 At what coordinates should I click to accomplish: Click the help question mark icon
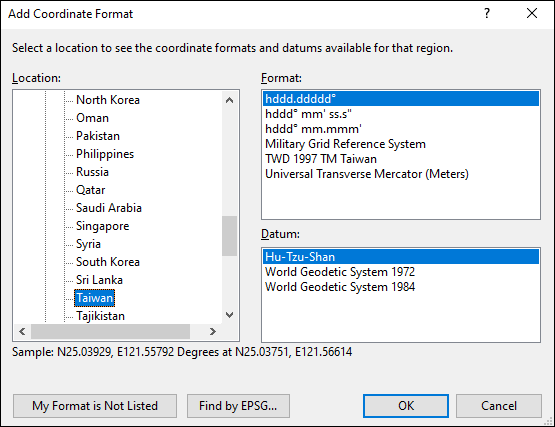tap(487, 14)
